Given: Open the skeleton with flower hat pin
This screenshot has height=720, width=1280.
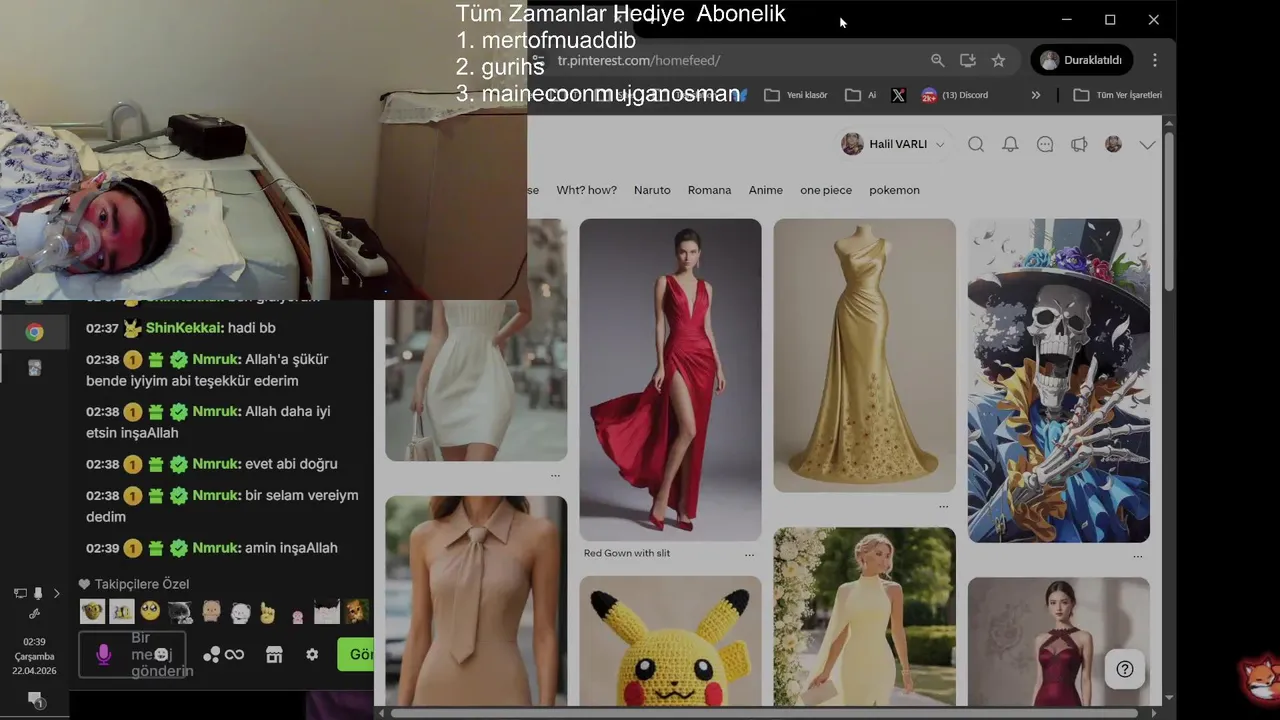Looking at the screenshot, I should pos(1058,380).
